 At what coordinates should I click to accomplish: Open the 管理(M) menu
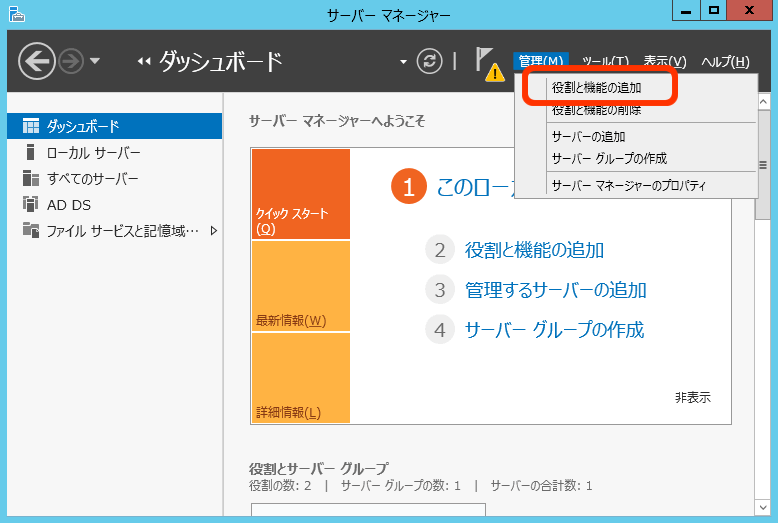coord(541,62)
